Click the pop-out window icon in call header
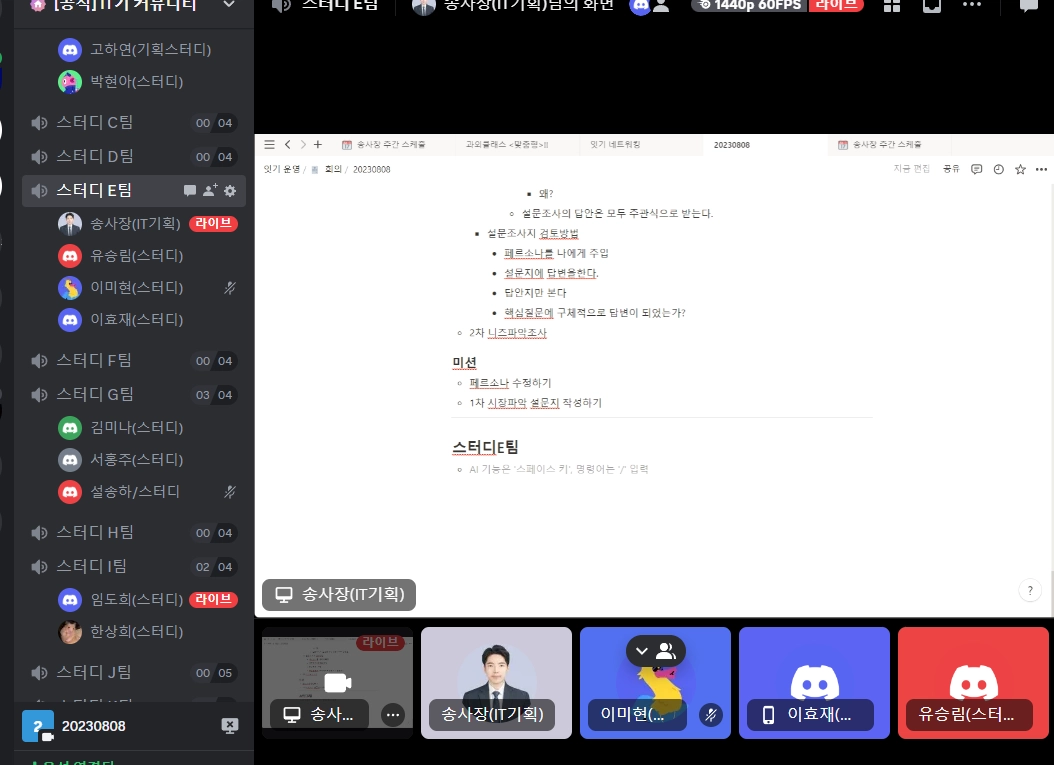The image size is (1054, 765). click(932, 5)
